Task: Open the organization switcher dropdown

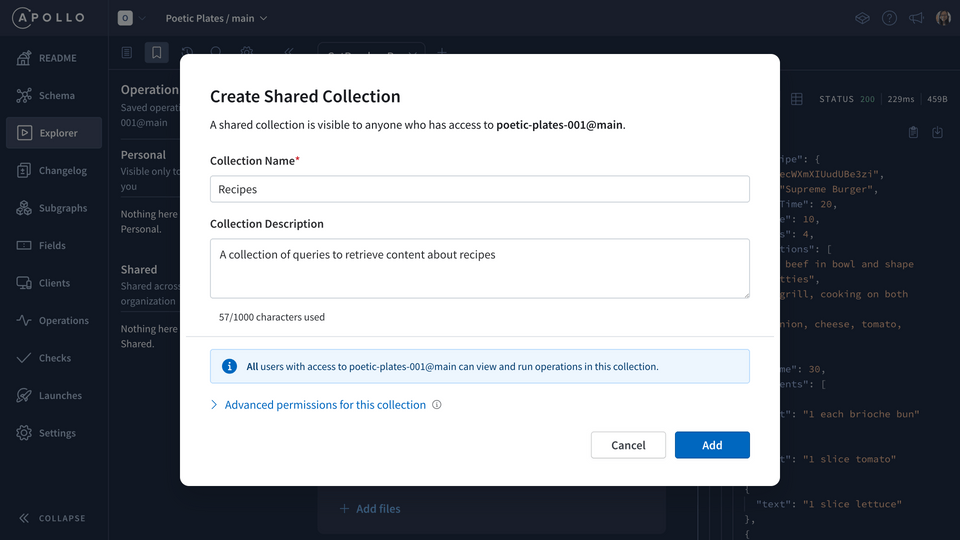Action: pos(132,18)
